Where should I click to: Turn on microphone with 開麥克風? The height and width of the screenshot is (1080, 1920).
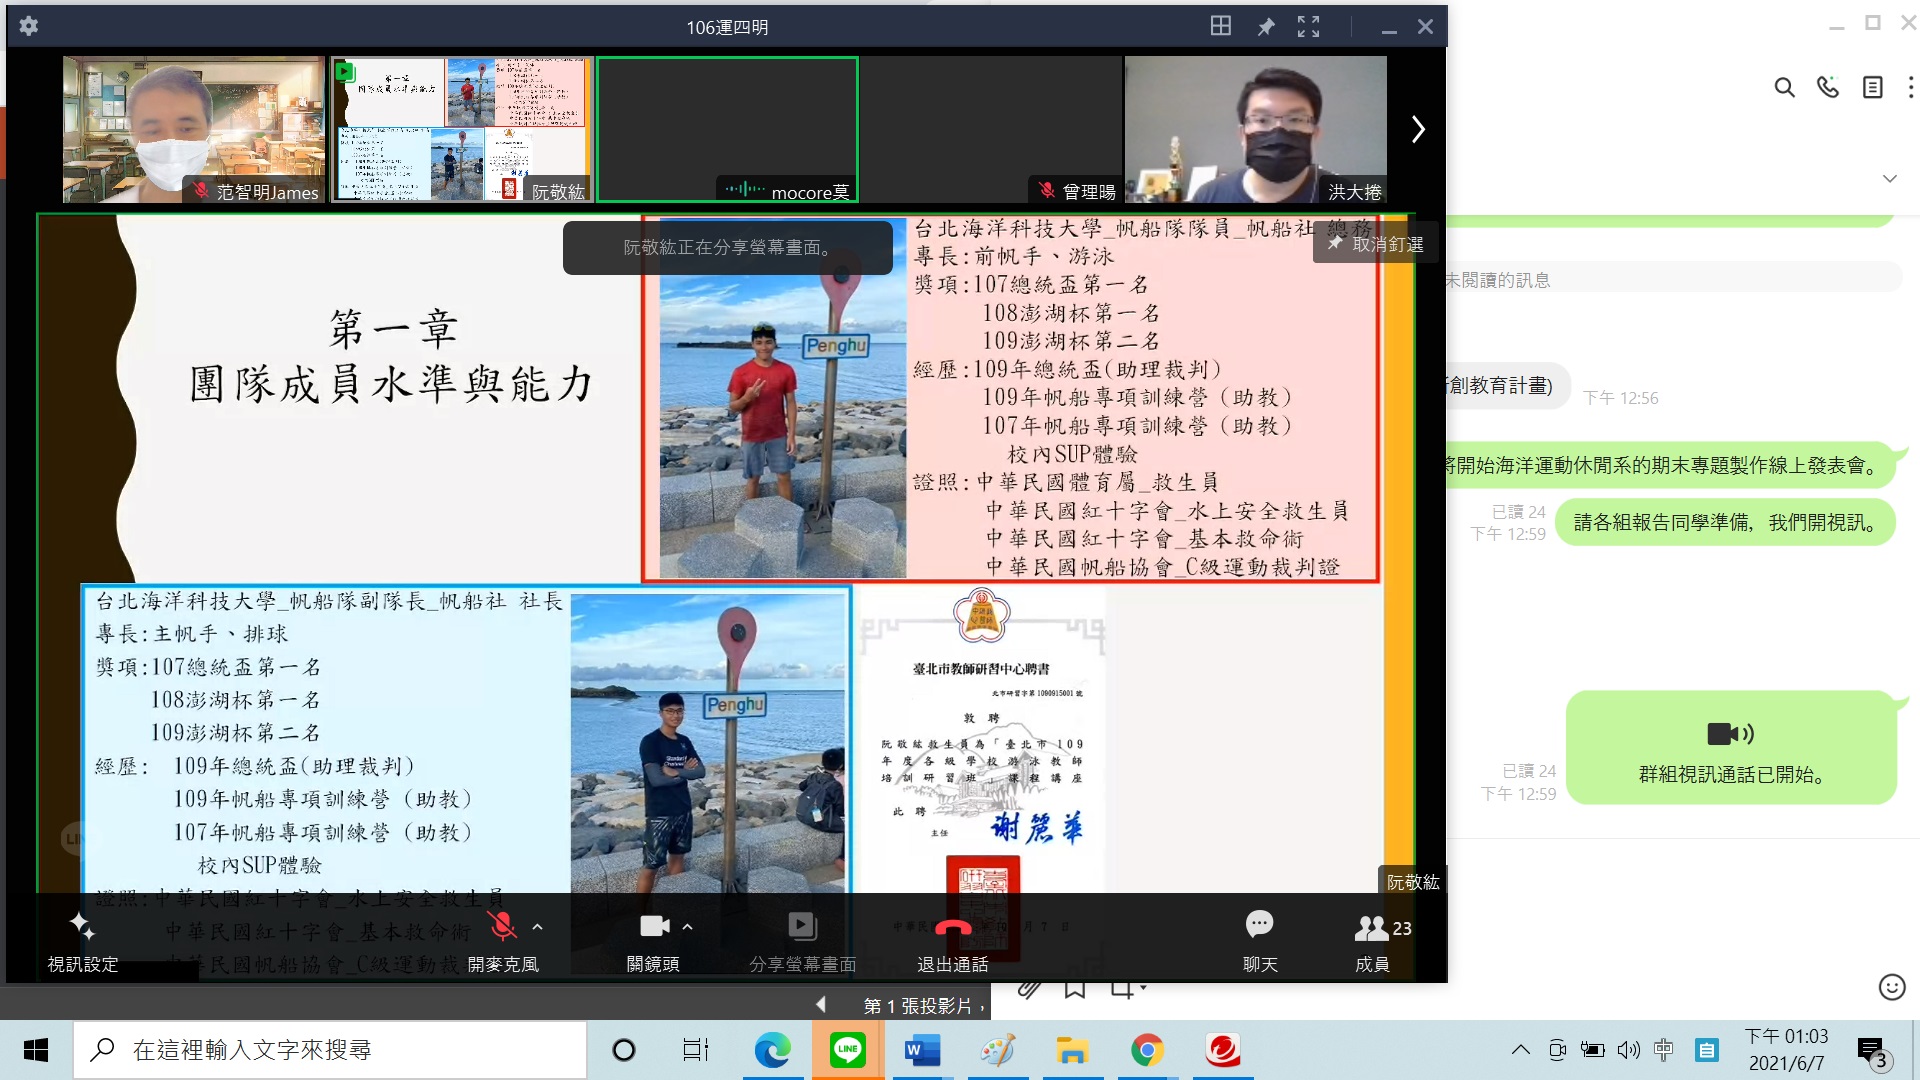coord(502,941)
